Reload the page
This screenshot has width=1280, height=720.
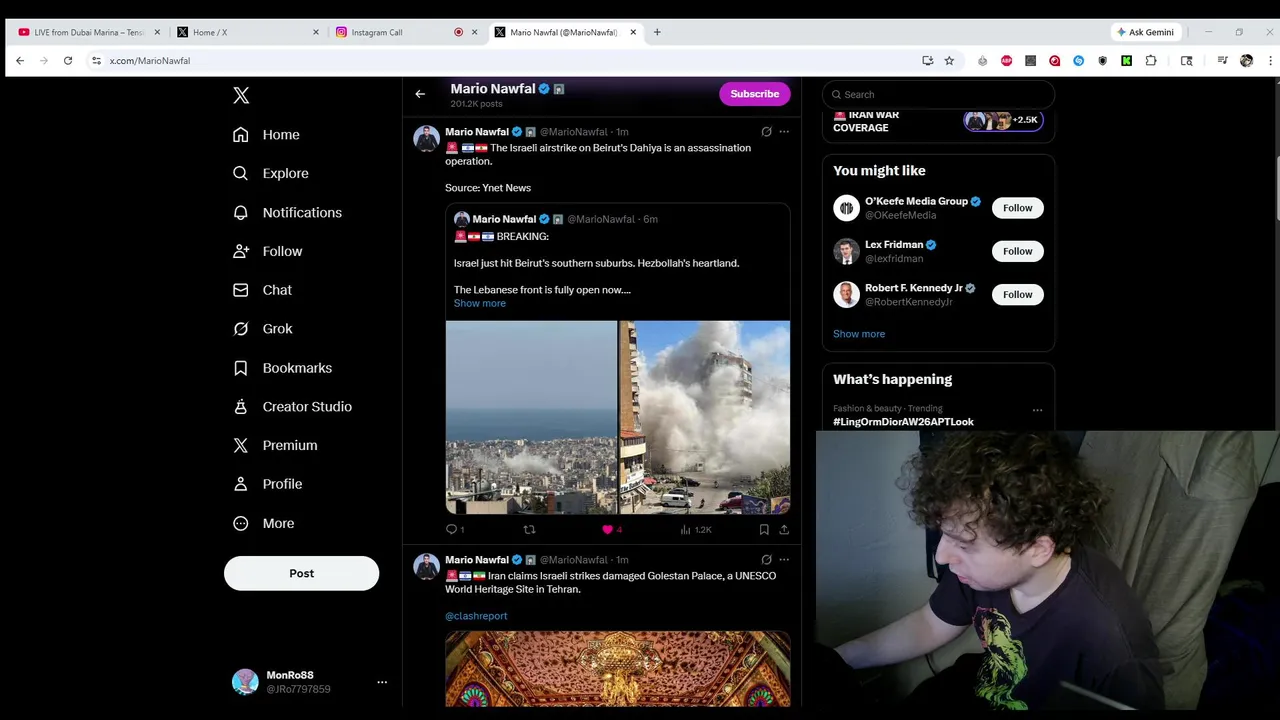pyautogui.click(x=68, y=61)
